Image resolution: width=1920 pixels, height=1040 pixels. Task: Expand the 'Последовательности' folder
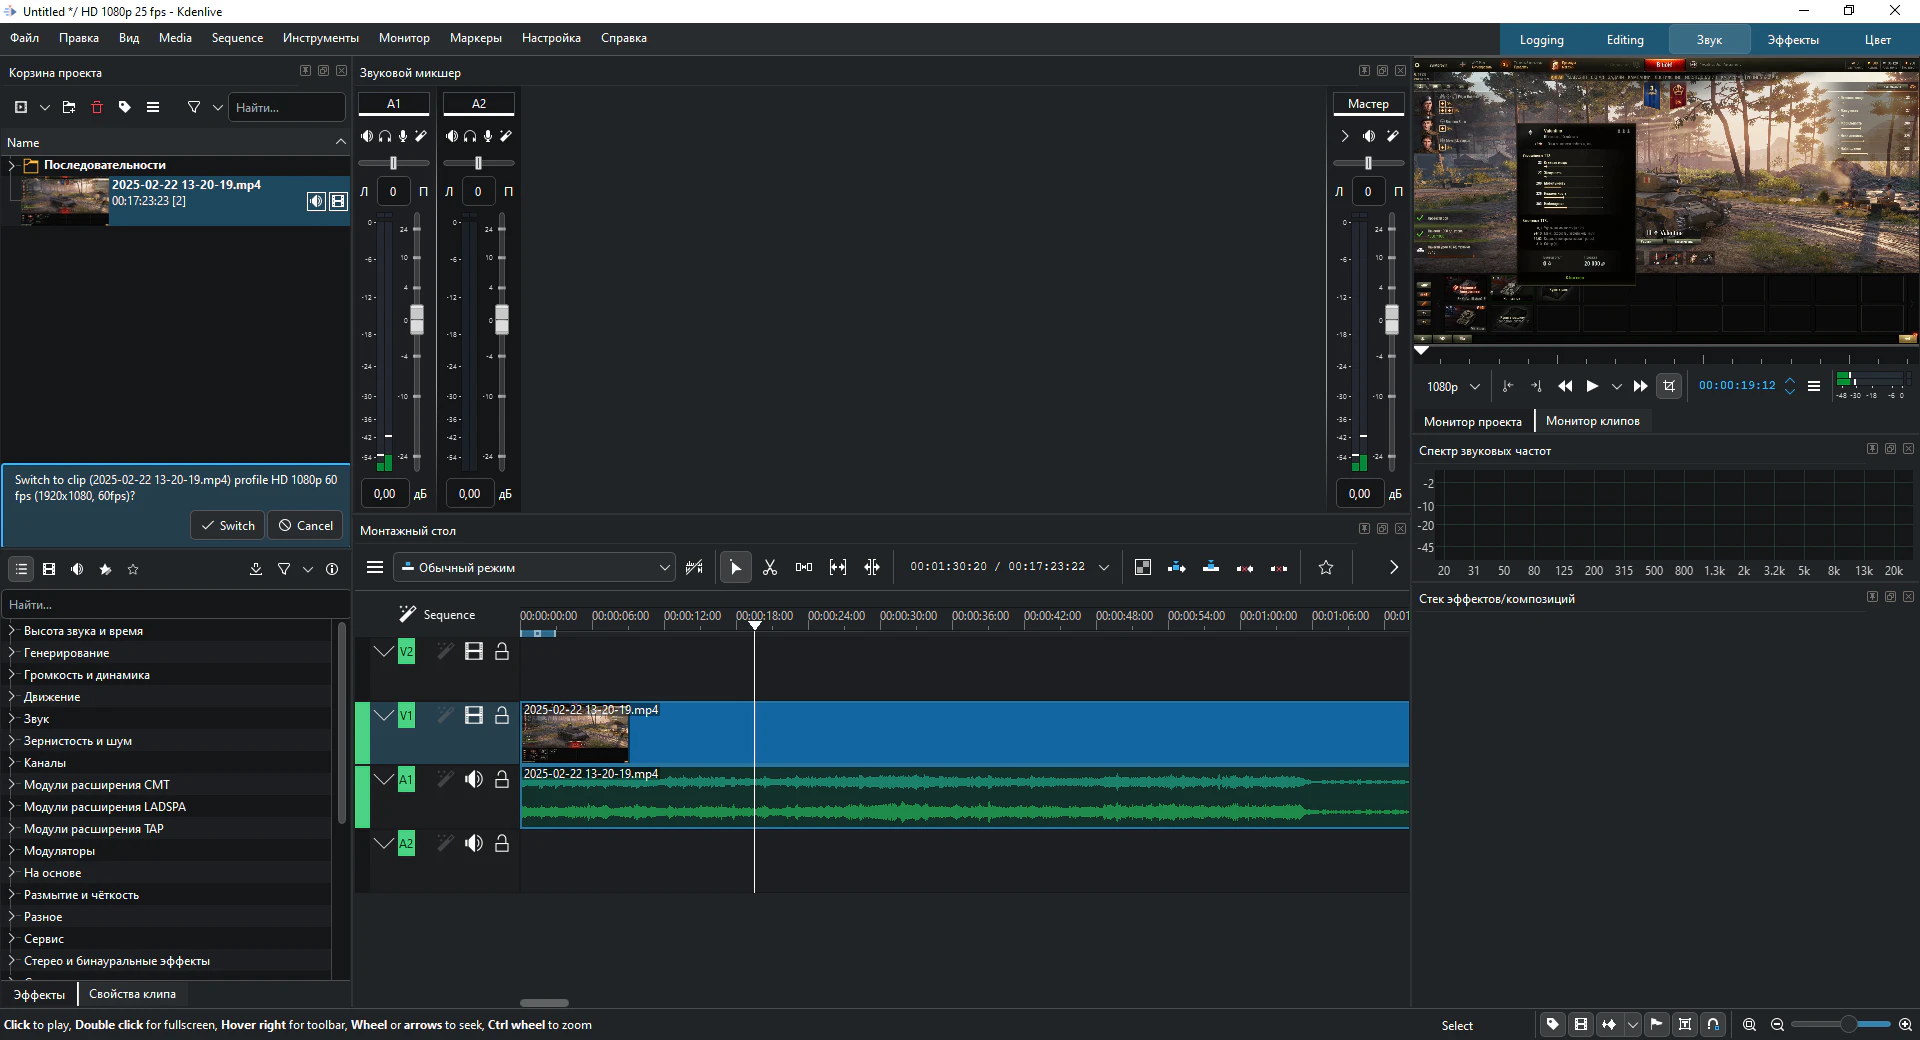coord(12,165)
